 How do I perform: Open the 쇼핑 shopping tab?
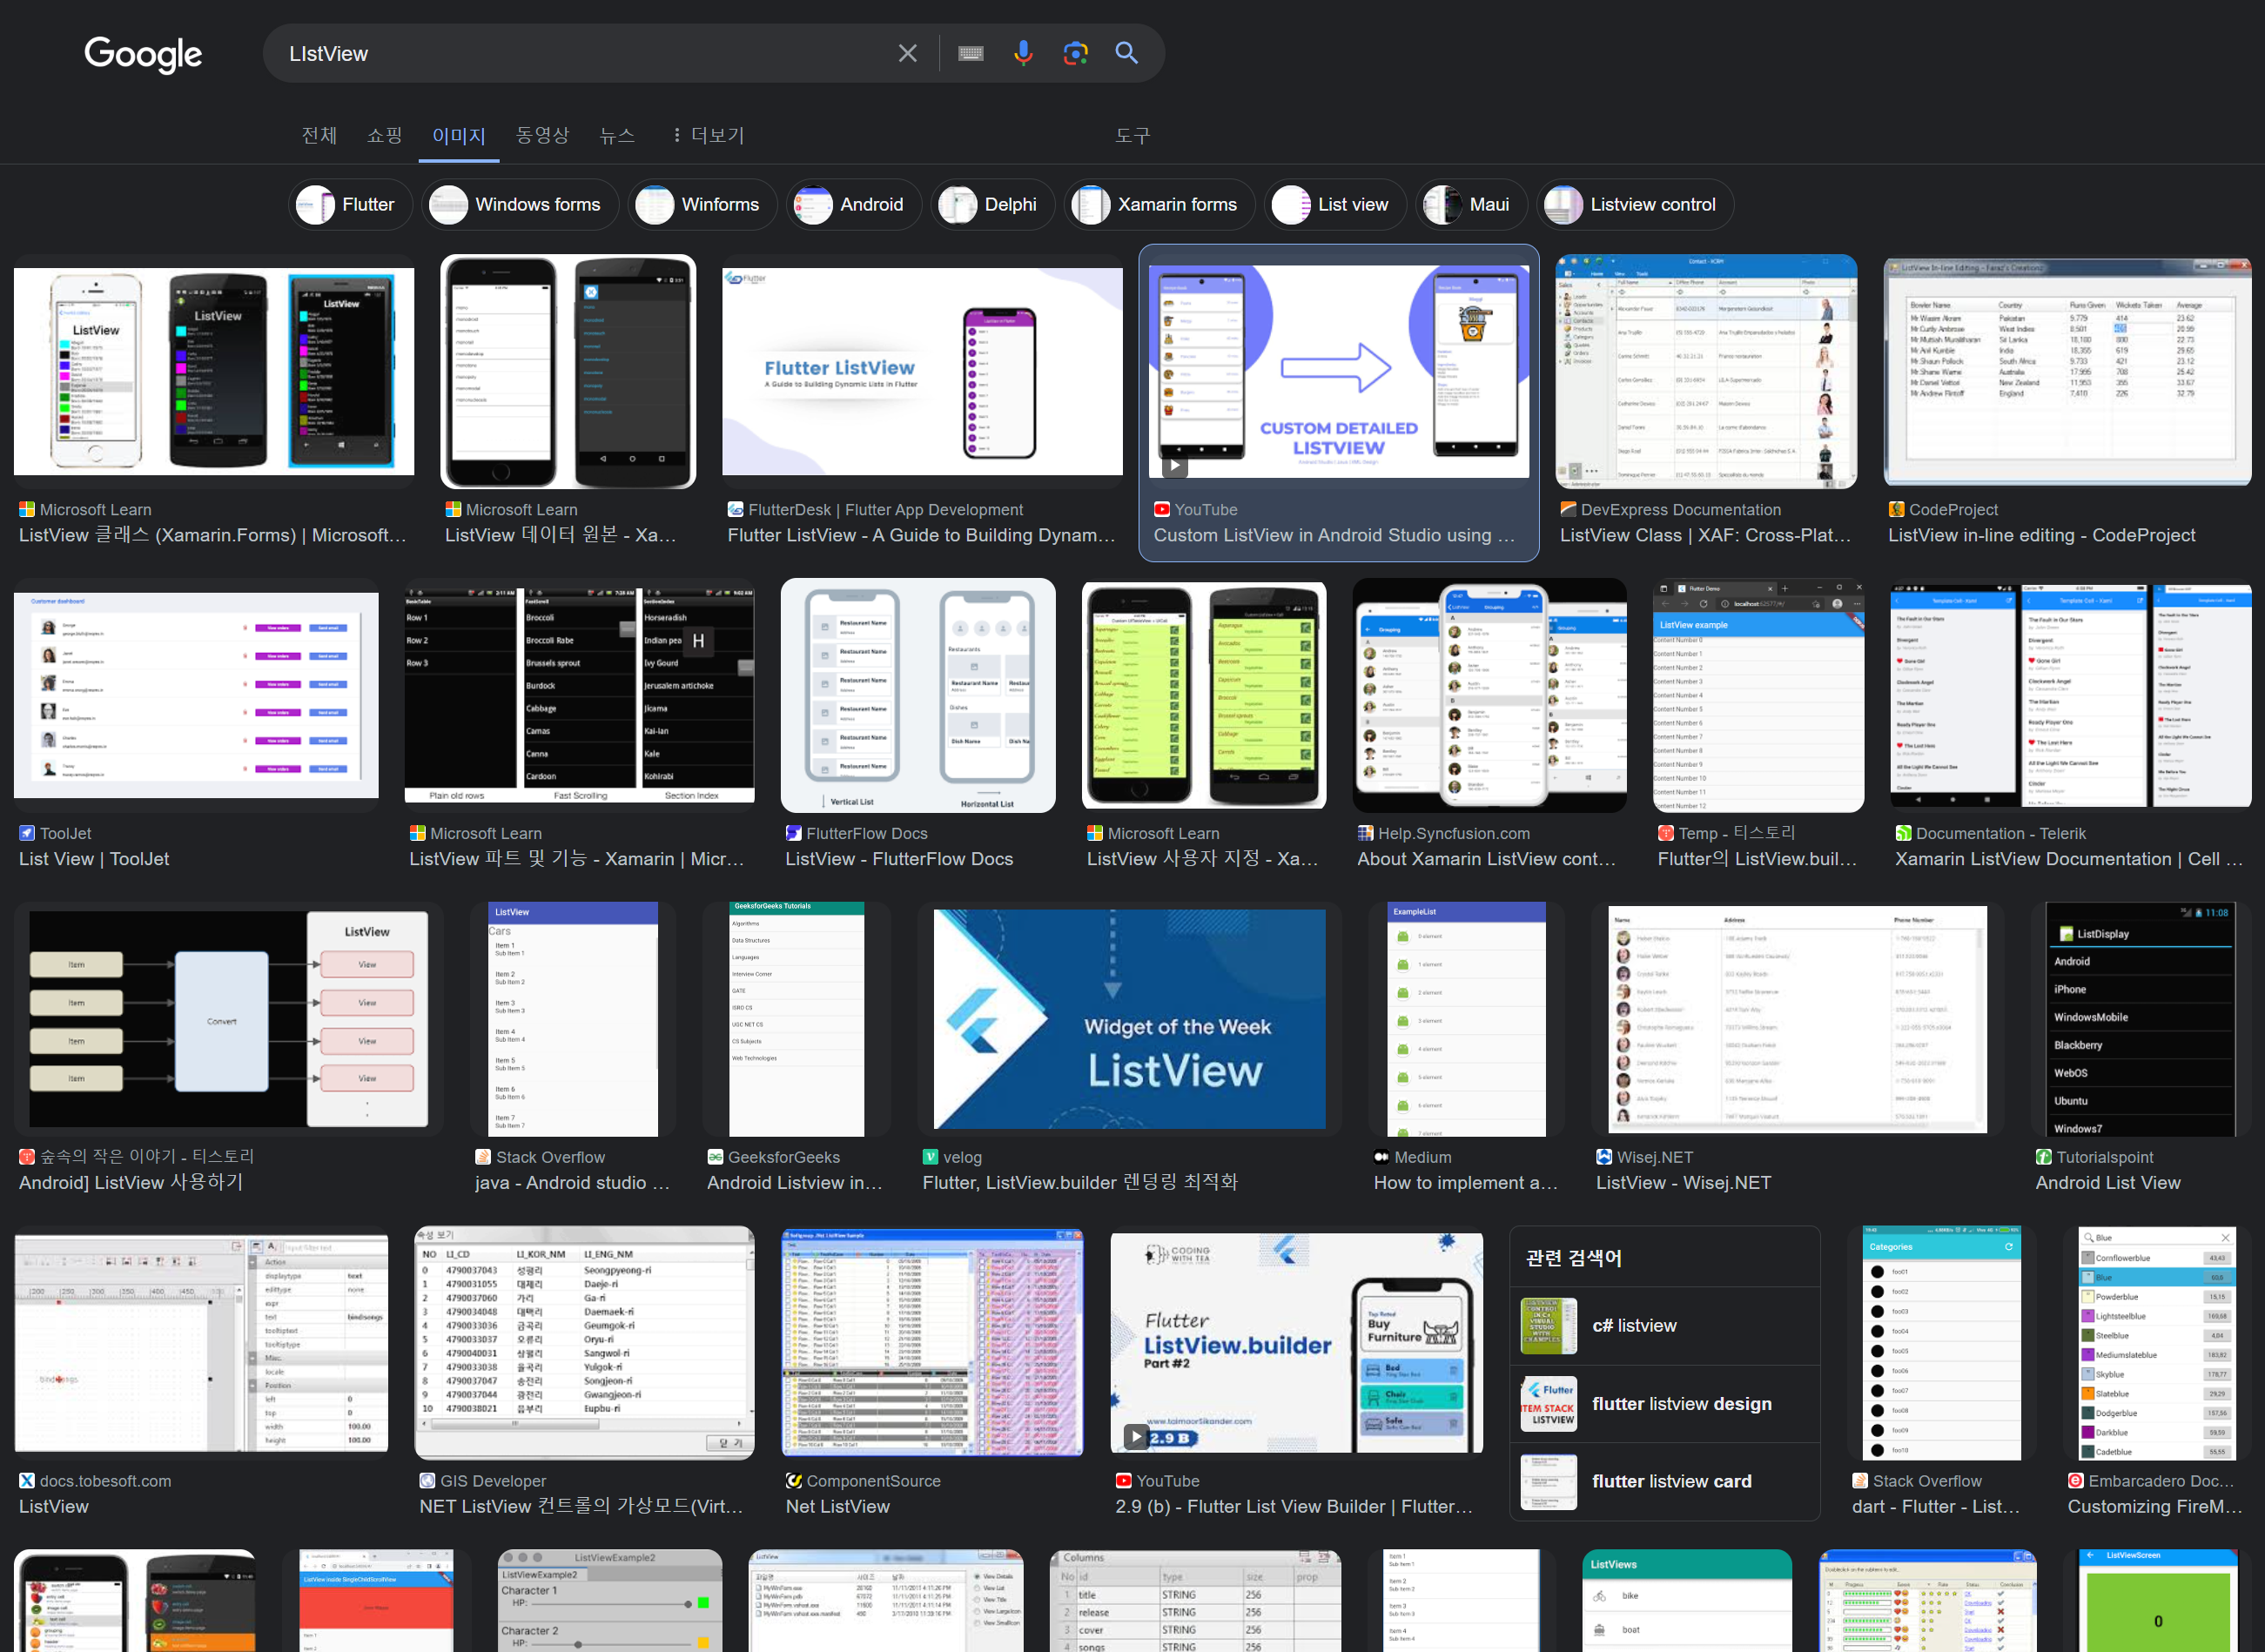point(384,135)
